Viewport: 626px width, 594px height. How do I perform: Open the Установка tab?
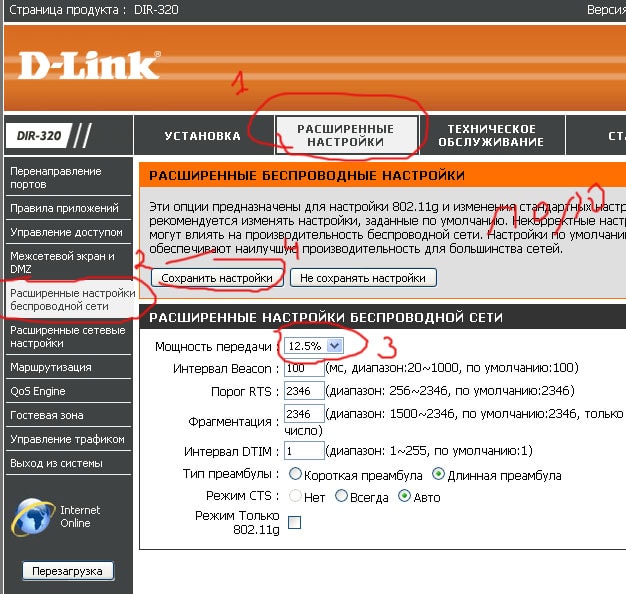[x=203, y=136]
